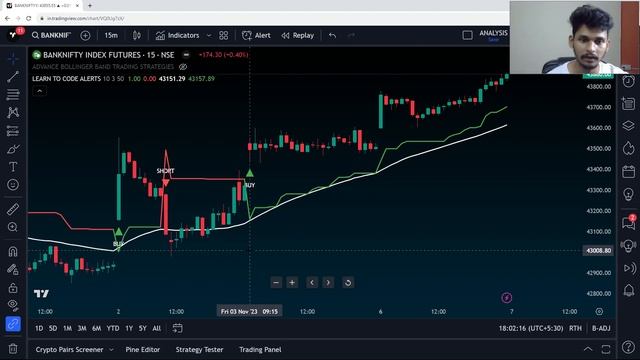This screenshot has height=360, width=640.
Task: Open the Pine Editor tab
Action: click(142, 349)
